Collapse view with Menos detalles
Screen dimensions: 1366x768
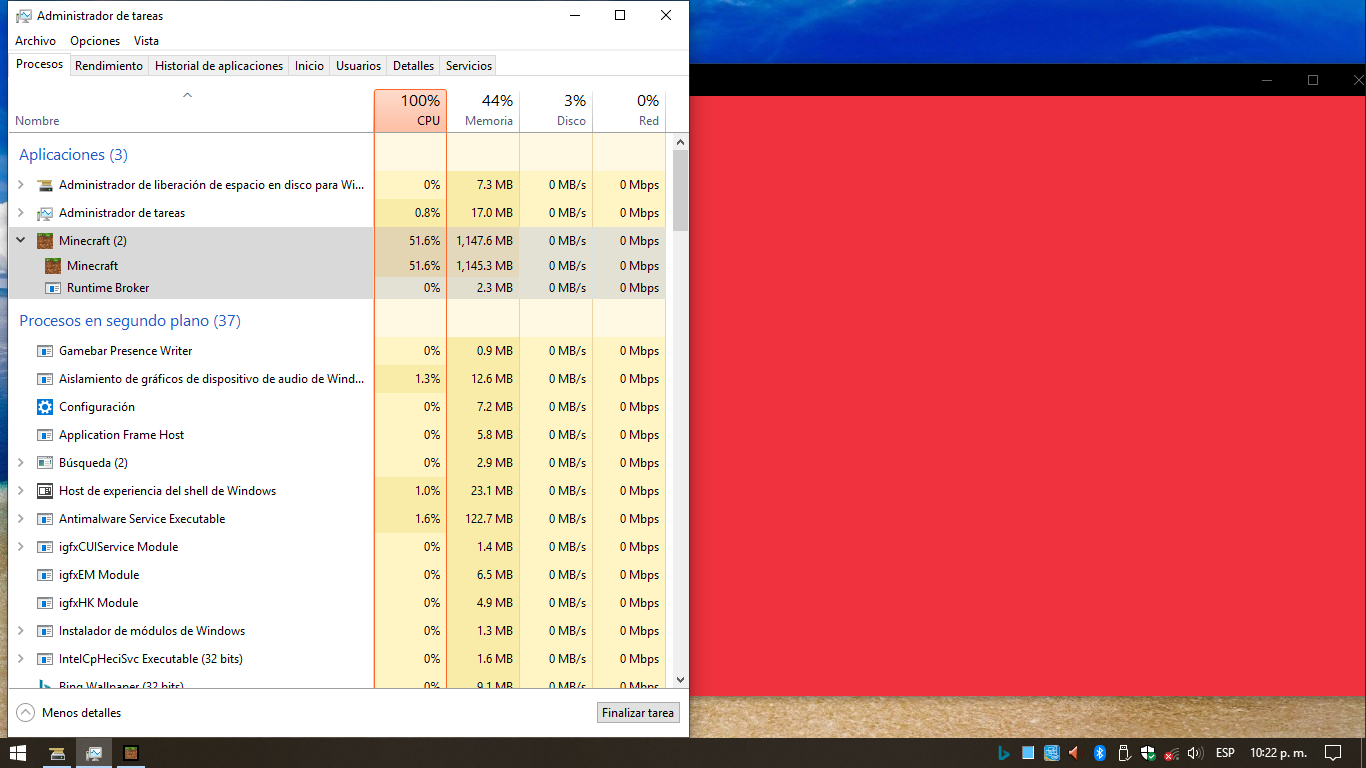[x=70, y=713]
